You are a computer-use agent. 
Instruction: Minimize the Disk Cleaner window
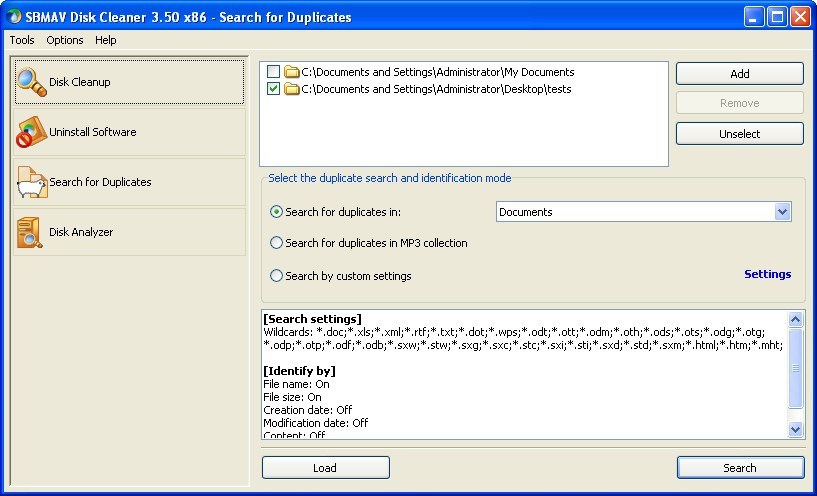tap(753, 17)
